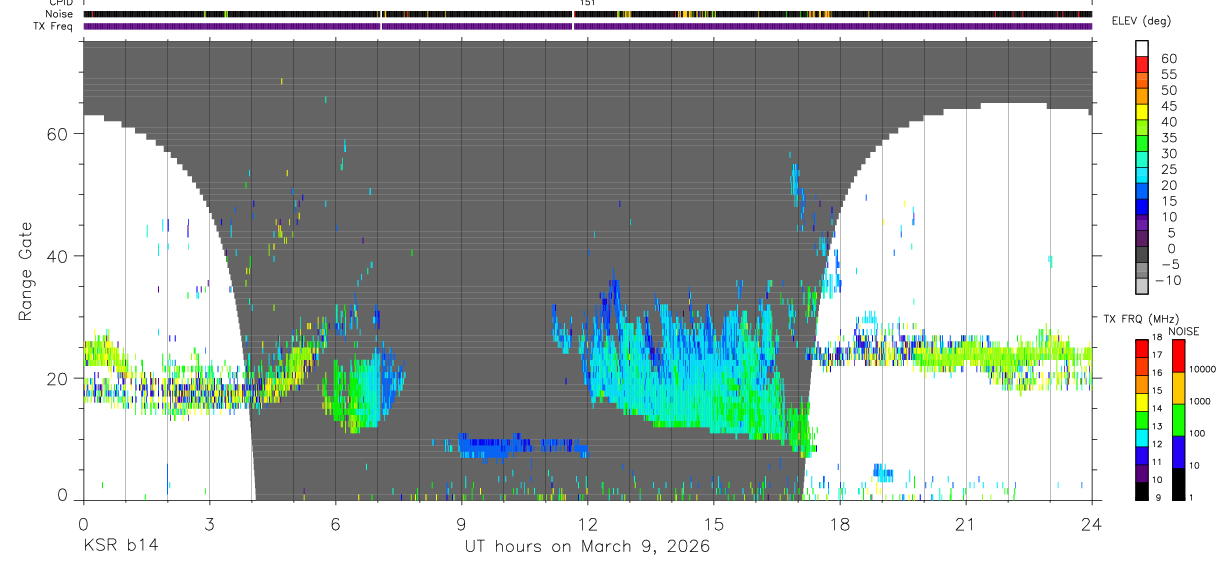This screenshot has height=567, width=1228.
Task: Click the 12 tick label on UT hours axis
Action: [x=587, y=524]
